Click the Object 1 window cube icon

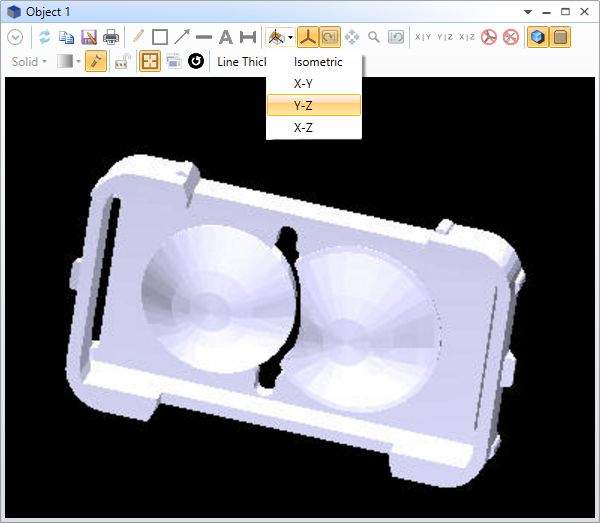pos(14,12)
